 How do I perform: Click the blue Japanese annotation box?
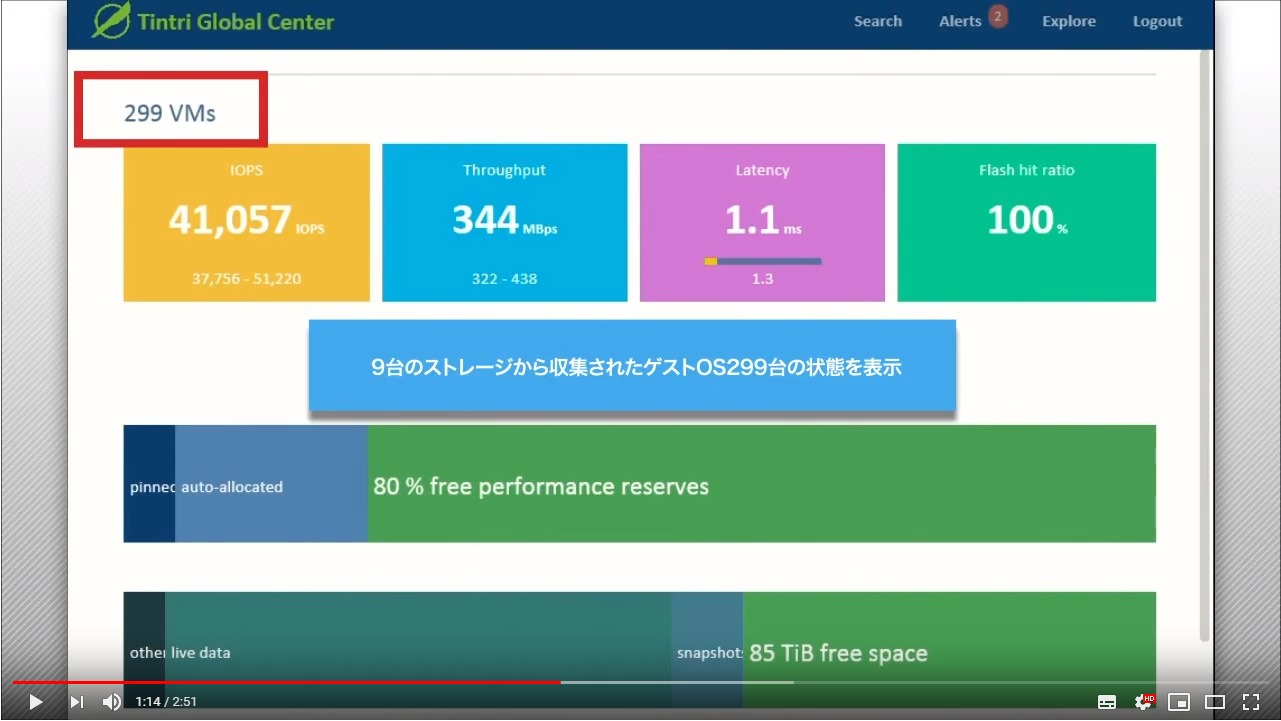(632, 366)
